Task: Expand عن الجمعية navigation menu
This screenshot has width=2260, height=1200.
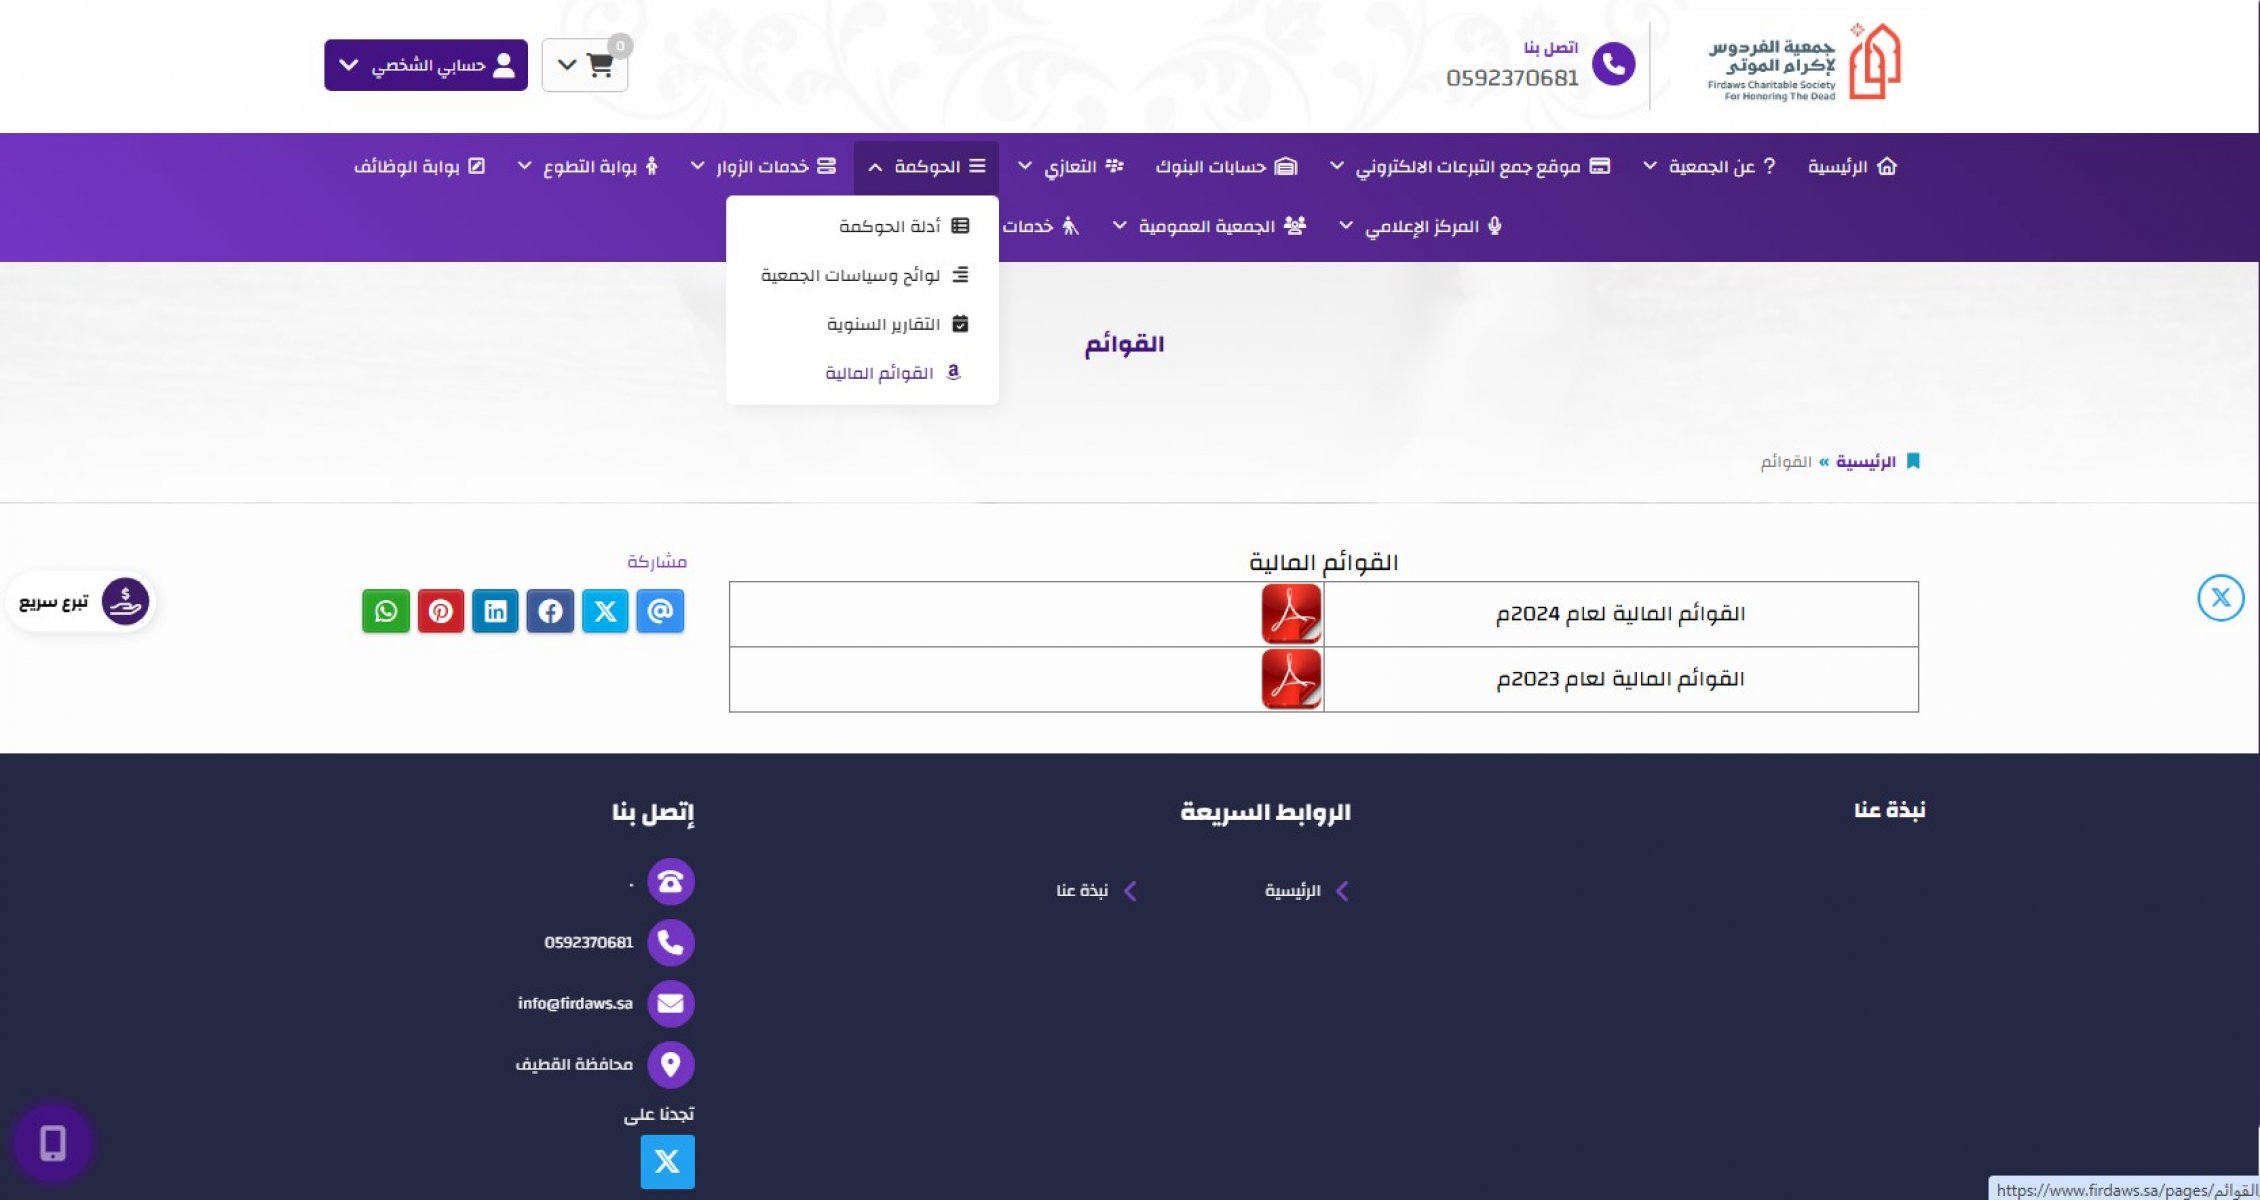Action: click(x=1709, y=167)
